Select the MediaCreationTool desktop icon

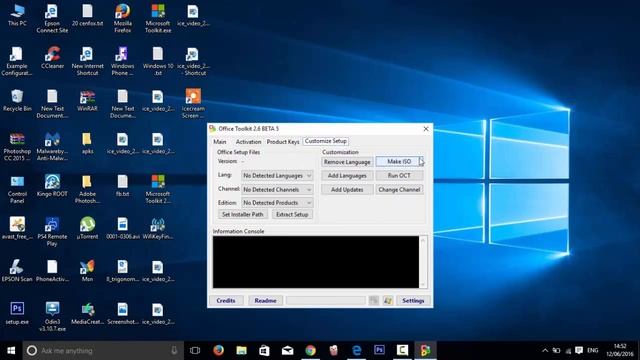click(87, 313)
